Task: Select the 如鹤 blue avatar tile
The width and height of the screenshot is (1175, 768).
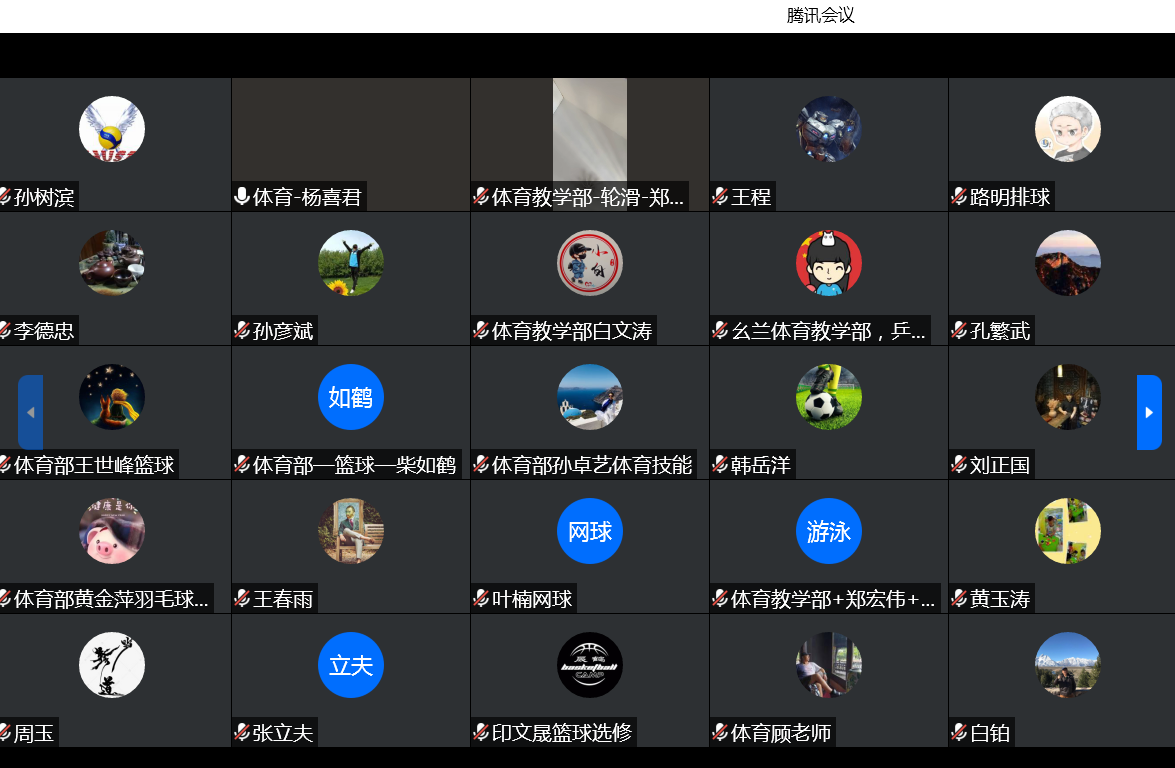Action: 350,397
